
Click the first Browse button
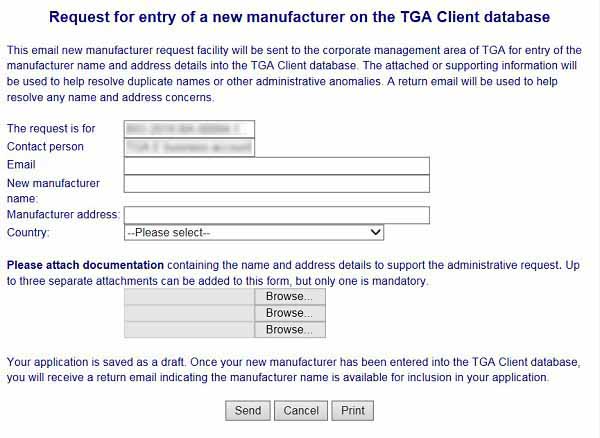(x=289, y=297)
